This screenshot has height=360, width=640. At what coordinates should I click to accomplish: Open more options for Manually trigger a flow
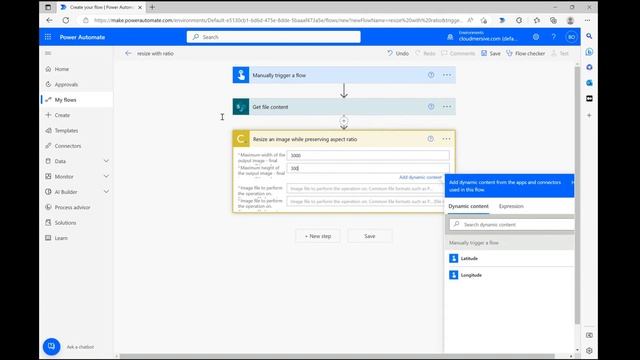(x=447, y=75)
